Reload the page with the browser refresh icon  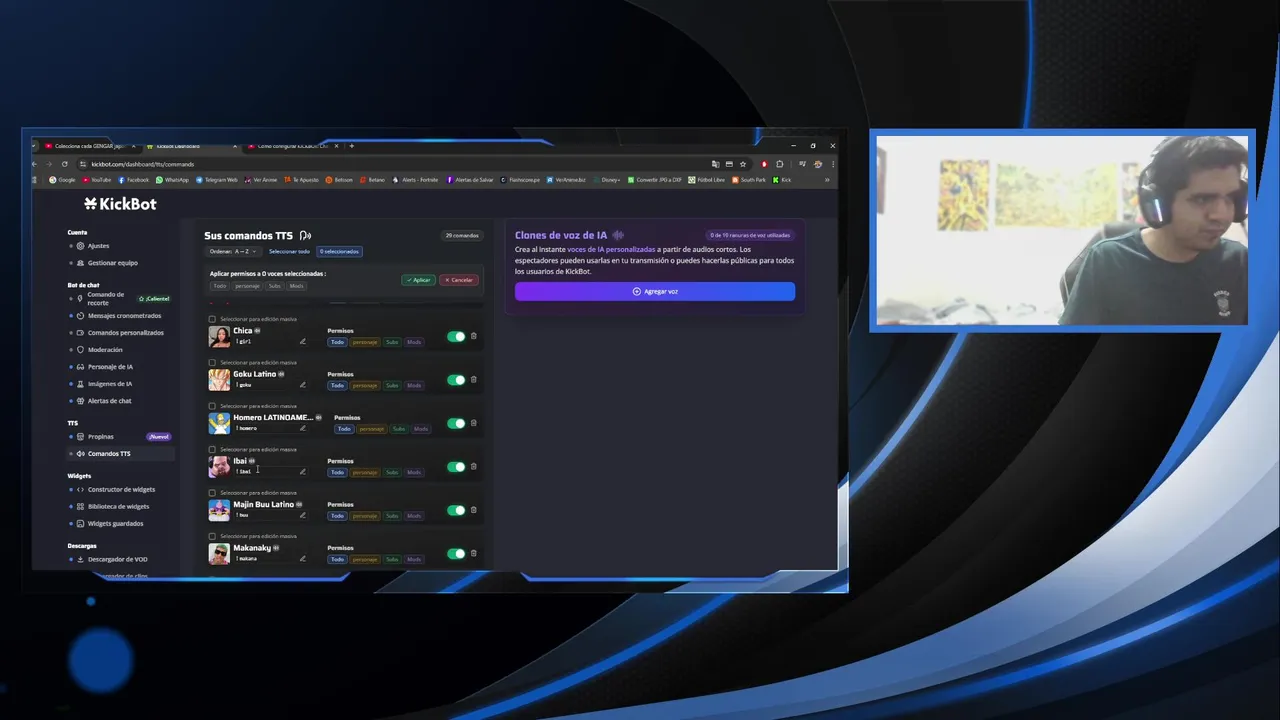point(65,164)
